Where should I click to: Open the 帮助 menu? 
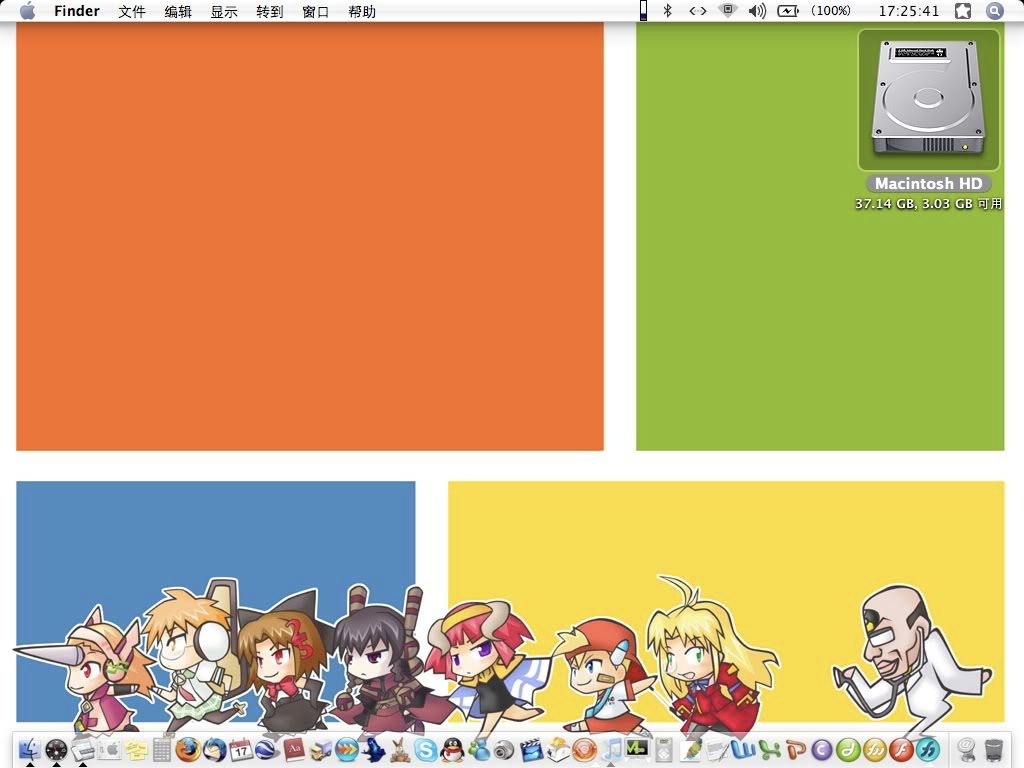click(x=362, y=11)
